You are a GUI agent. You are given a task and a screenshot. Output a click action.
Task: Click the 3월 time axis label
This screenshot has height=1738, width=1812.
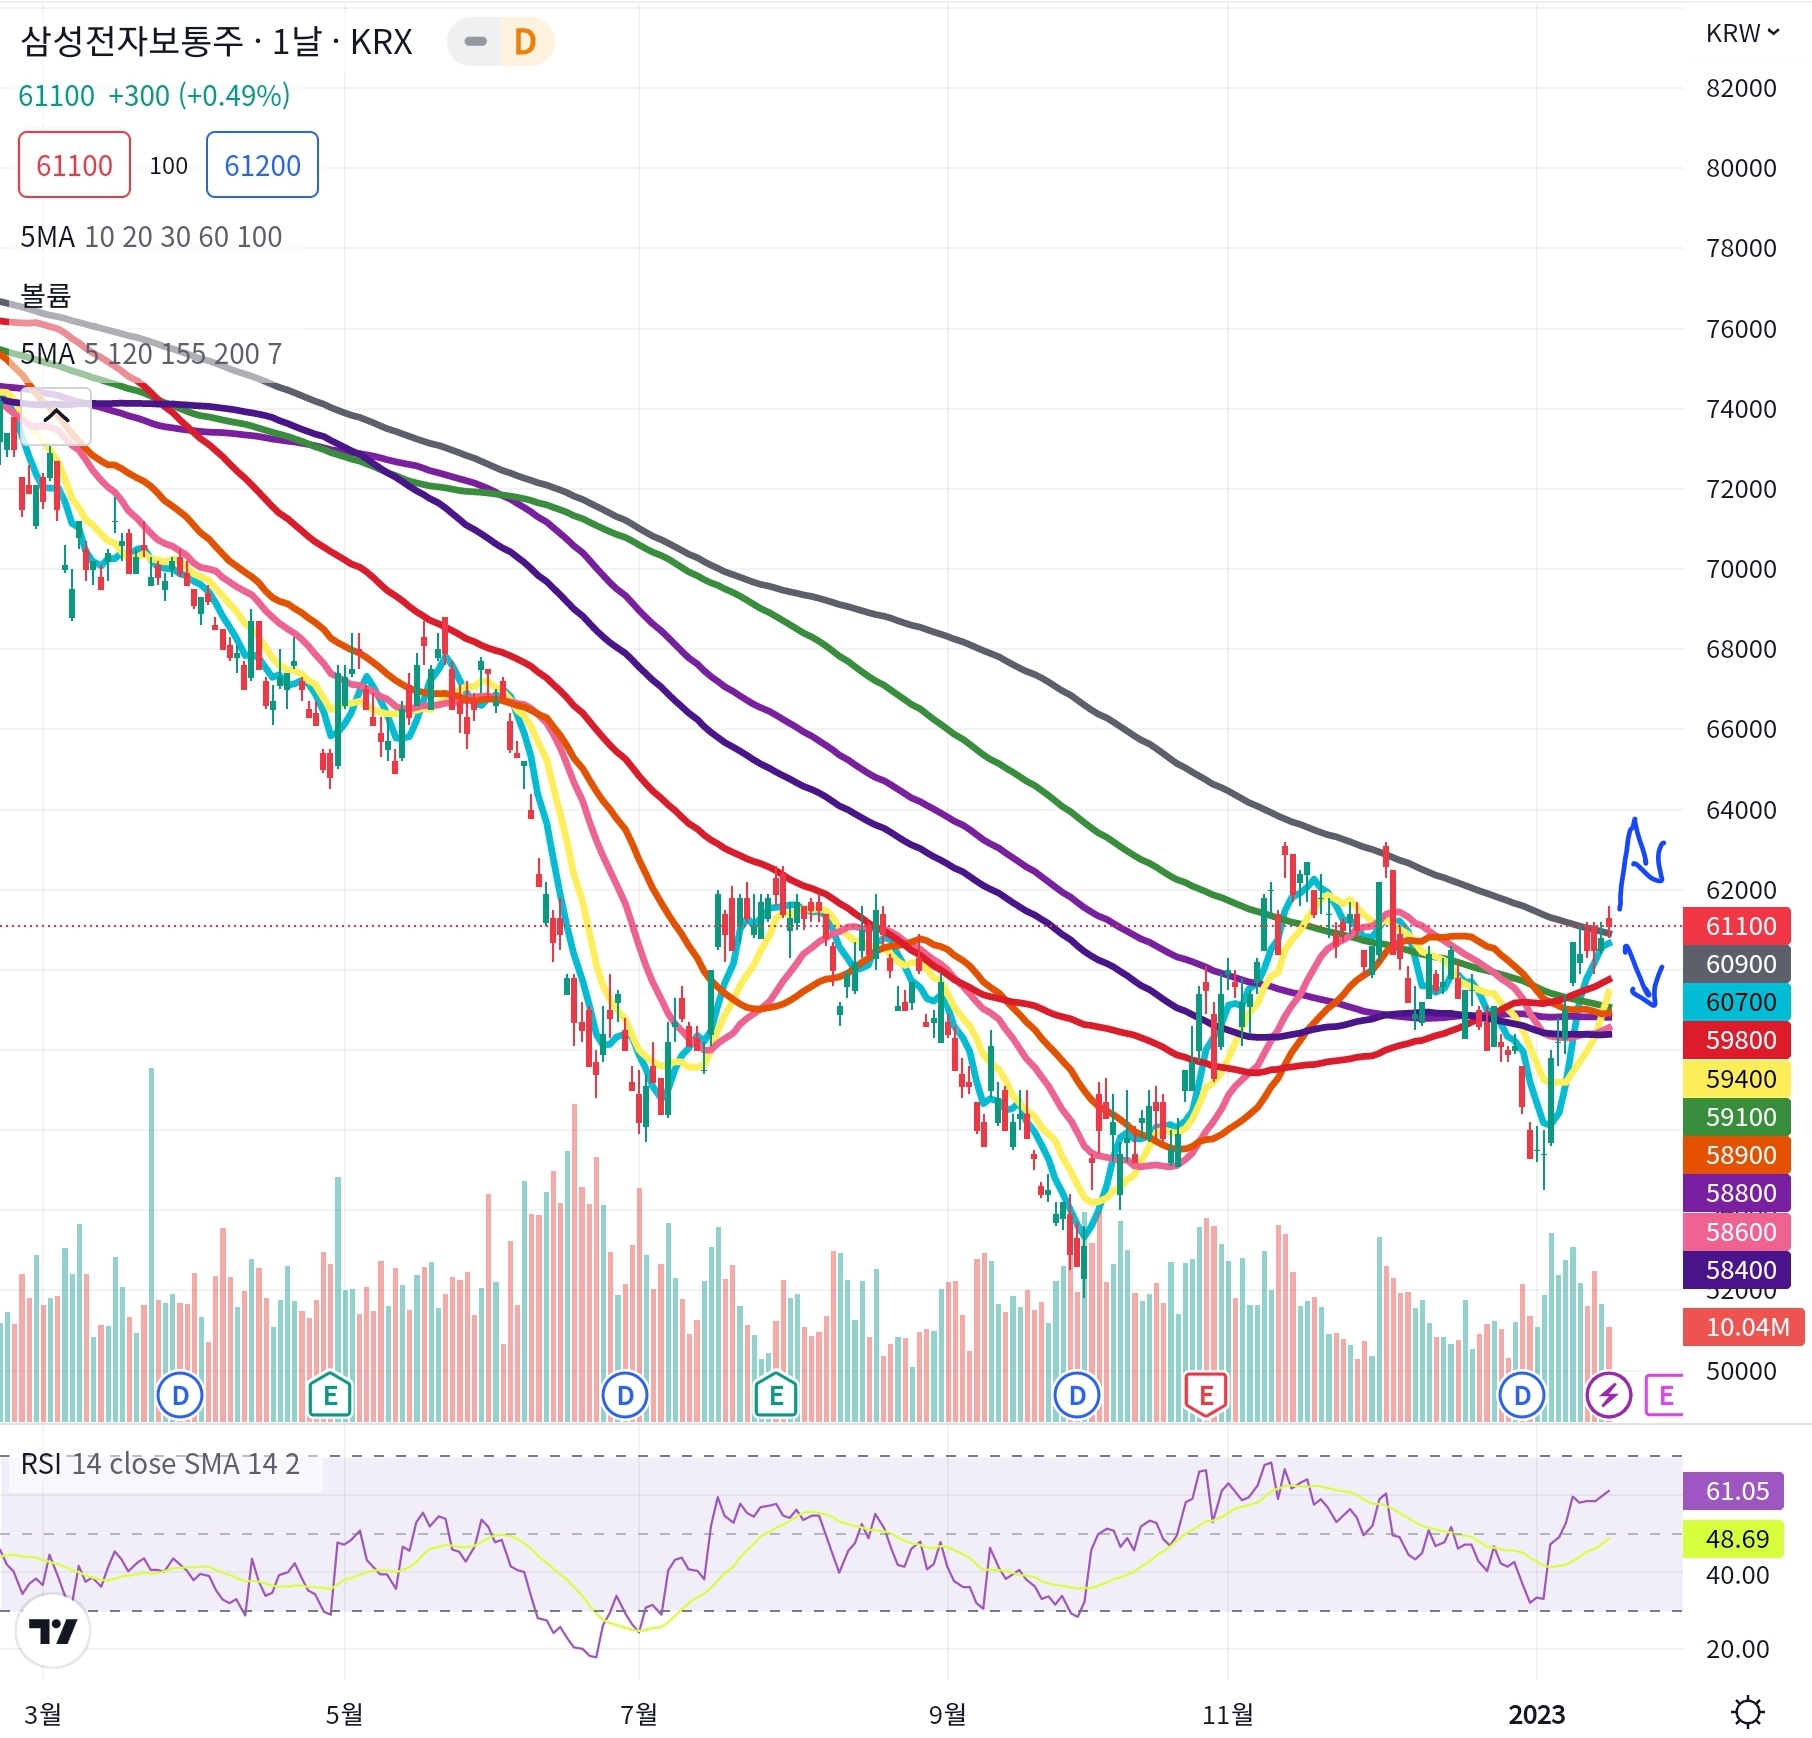pos(43,1714)
